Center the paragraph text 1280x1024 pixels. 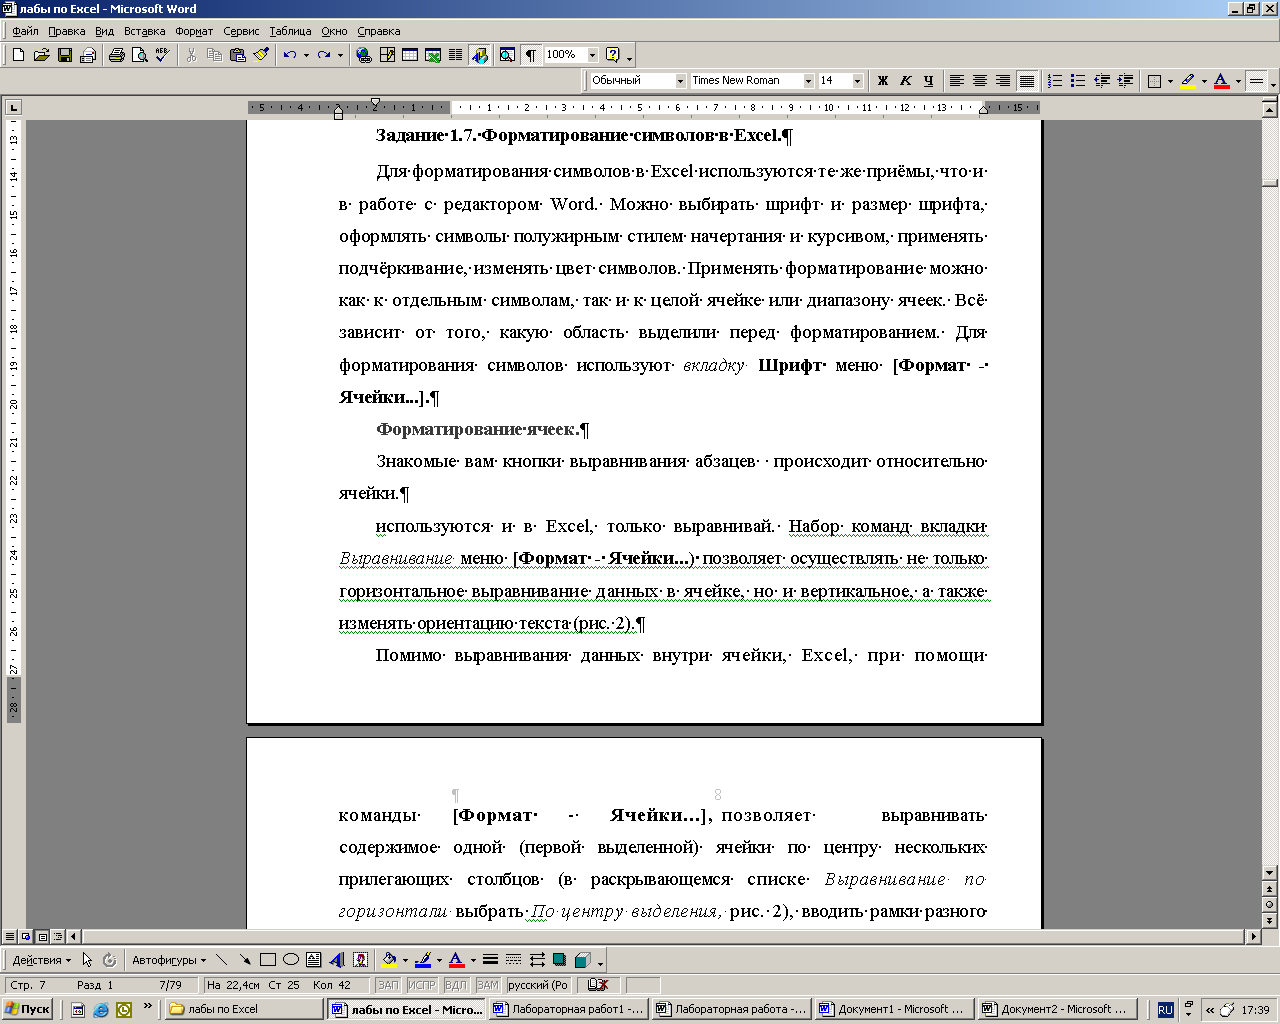[980, 81]
